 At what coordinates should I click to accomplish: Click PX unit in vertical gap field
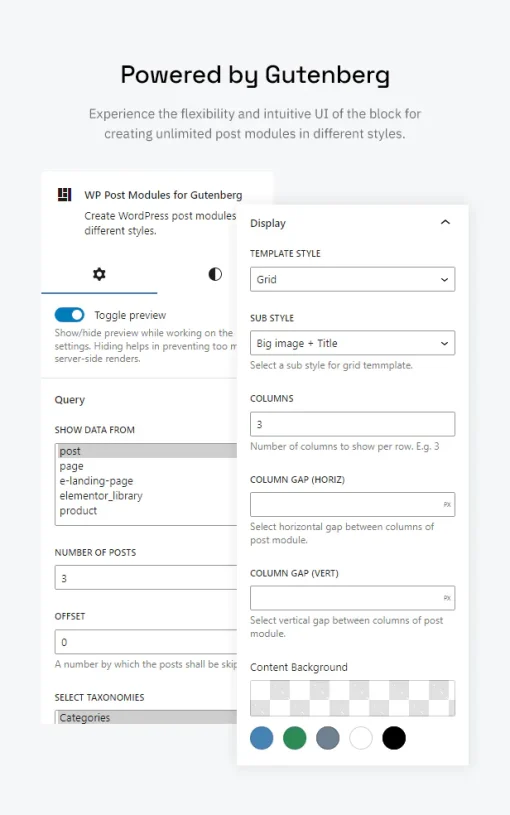click(447, 598)
